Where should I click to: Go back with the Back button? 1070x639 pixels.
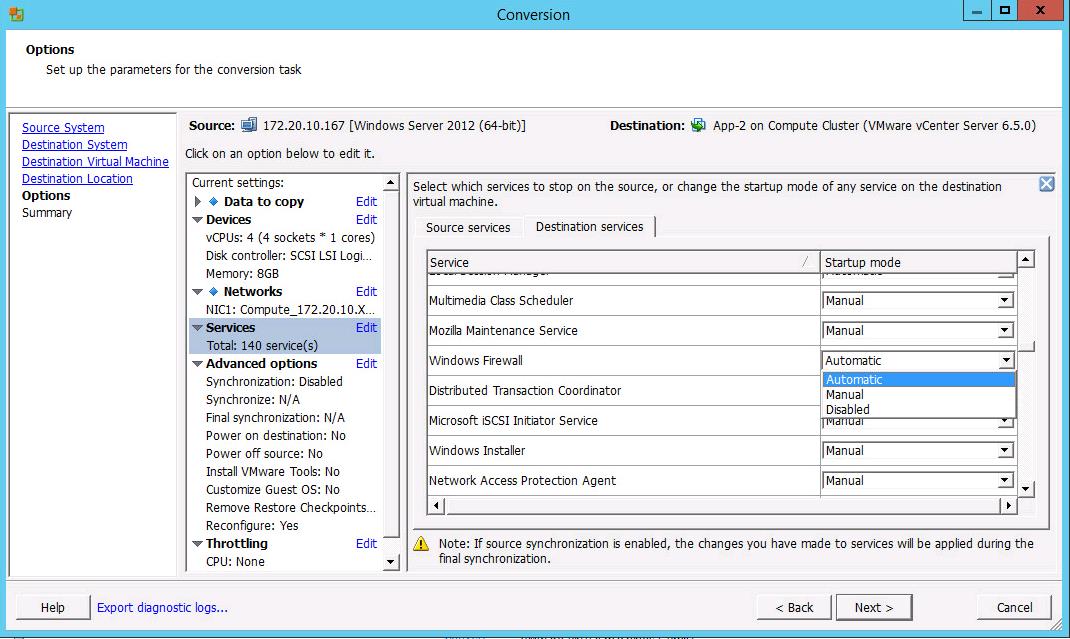pos(794,608)
